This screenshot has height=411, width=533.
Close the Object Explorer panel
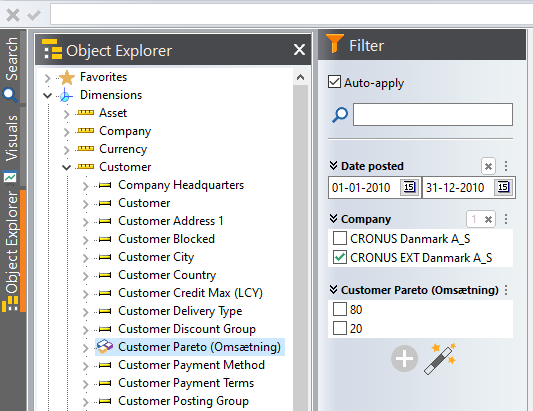click(299, 50)
